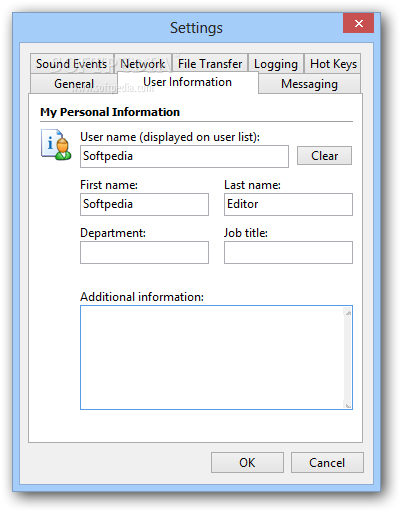Screen dimensions: 401x512
Task: Click the Settings title bar text
Action: pyautogui.click(x=196, y=28)
